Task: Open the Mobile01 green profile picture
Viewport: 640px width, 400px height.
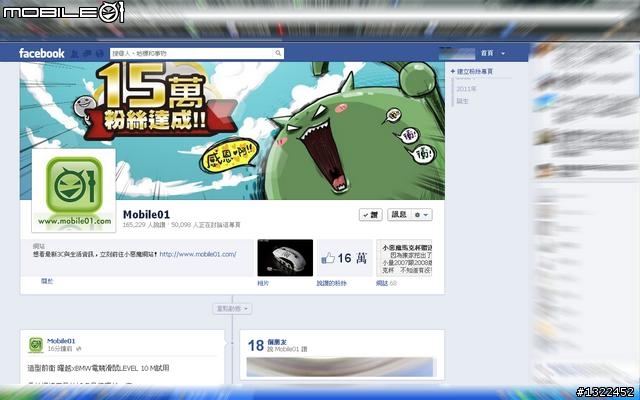Action: pos(74,191)
